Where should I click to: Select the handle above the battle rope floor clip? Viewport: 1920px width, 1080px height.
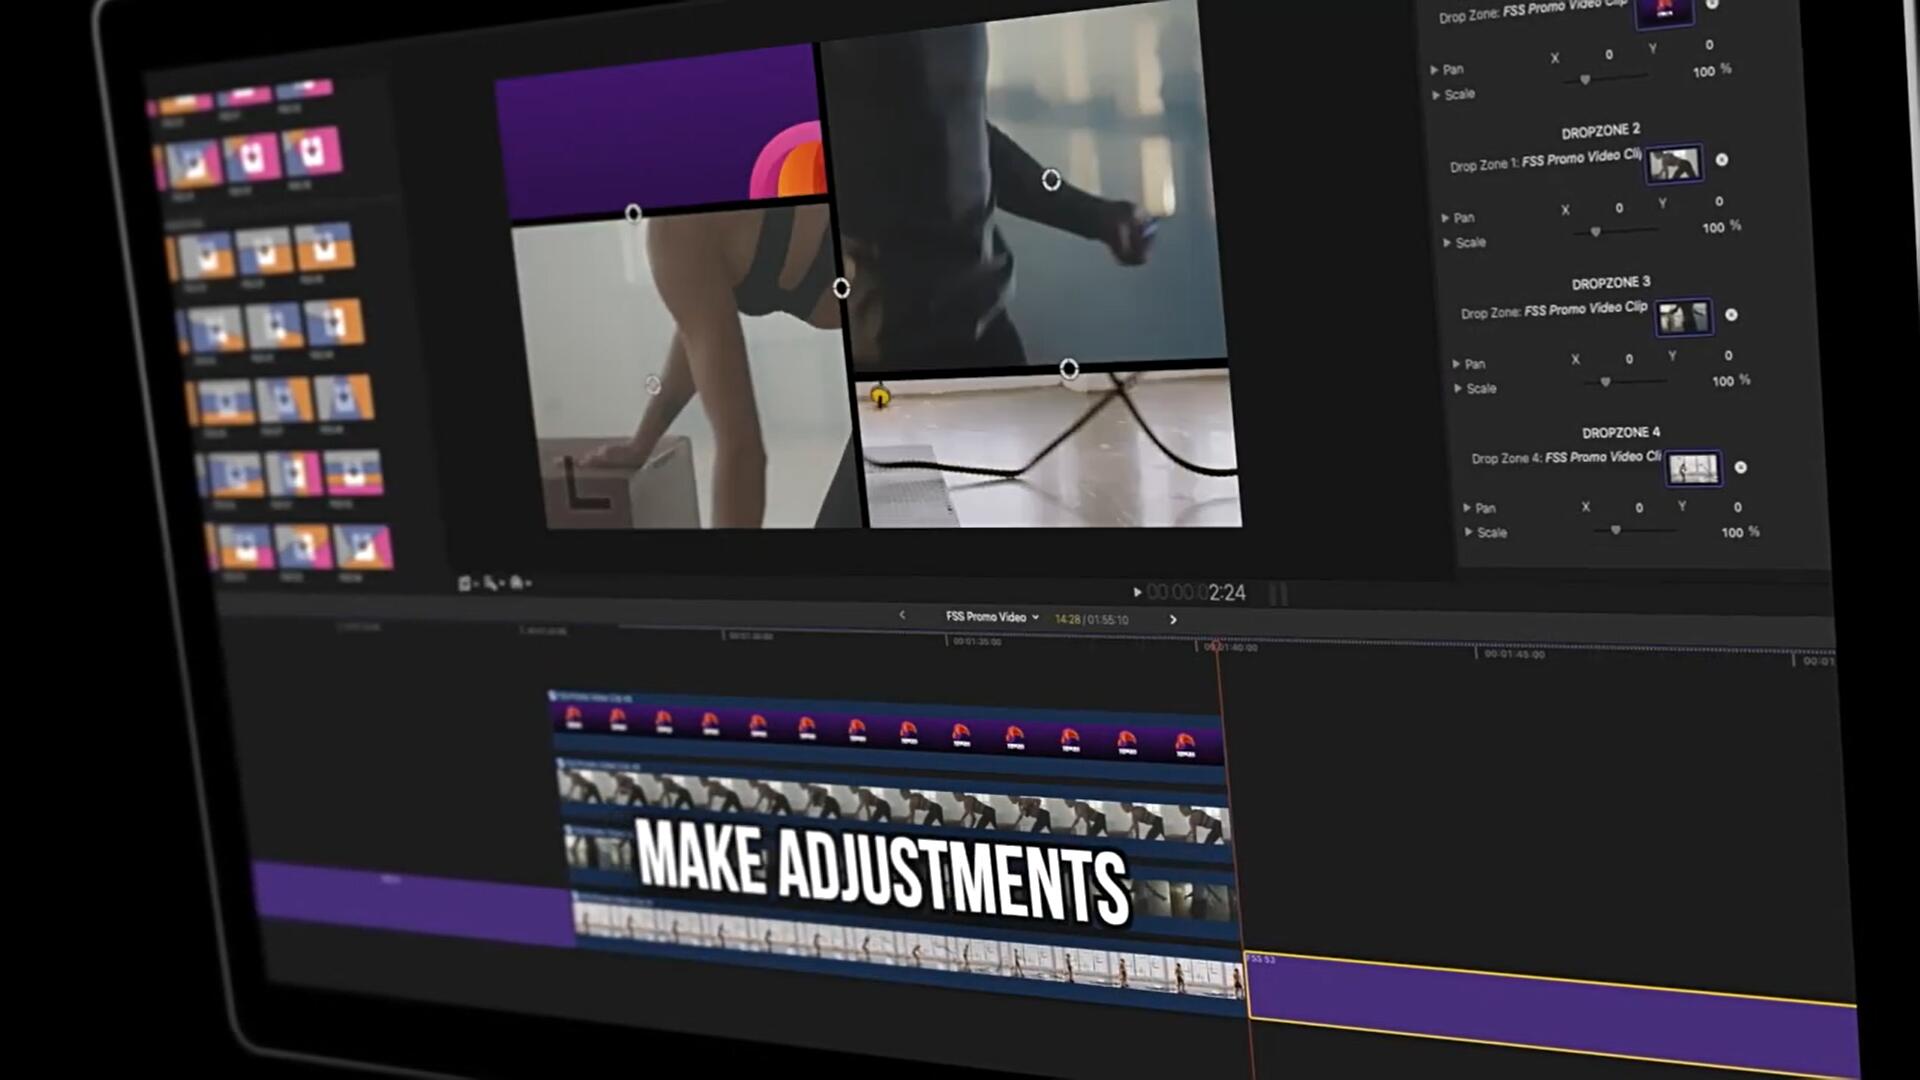point(1069,369)
